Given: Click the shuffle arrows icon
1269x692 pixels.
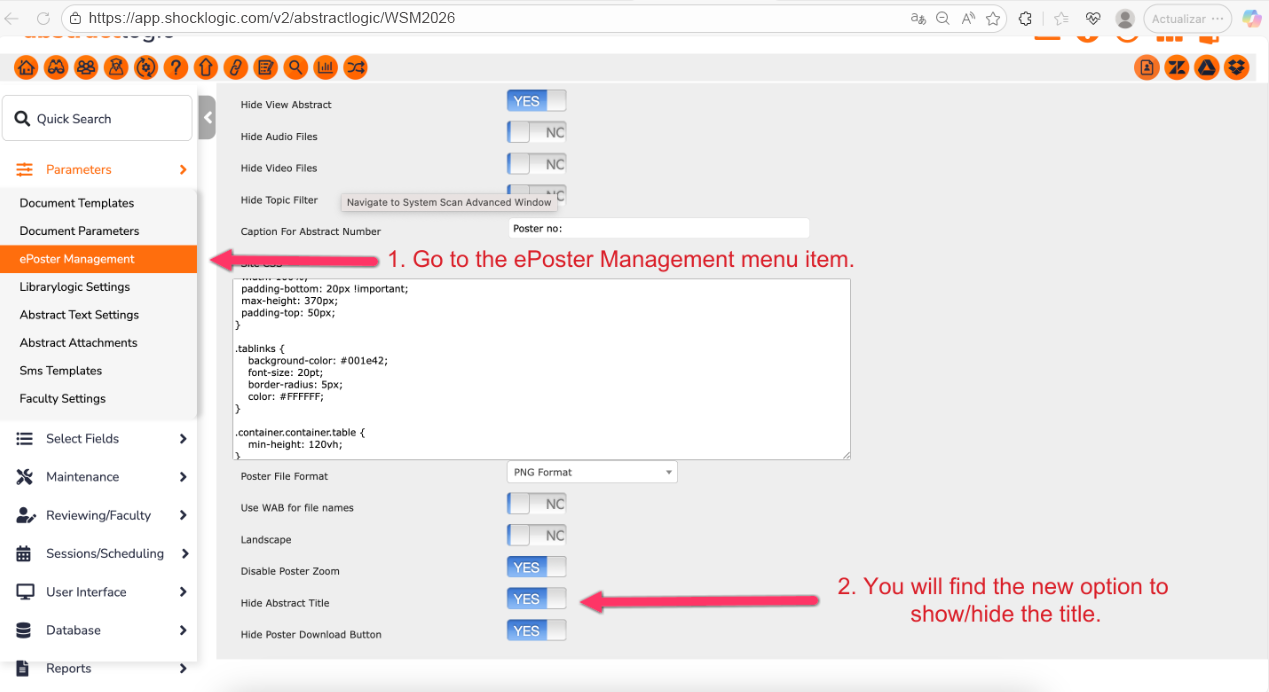Looking at the screenshot, I should click(355, 67).
